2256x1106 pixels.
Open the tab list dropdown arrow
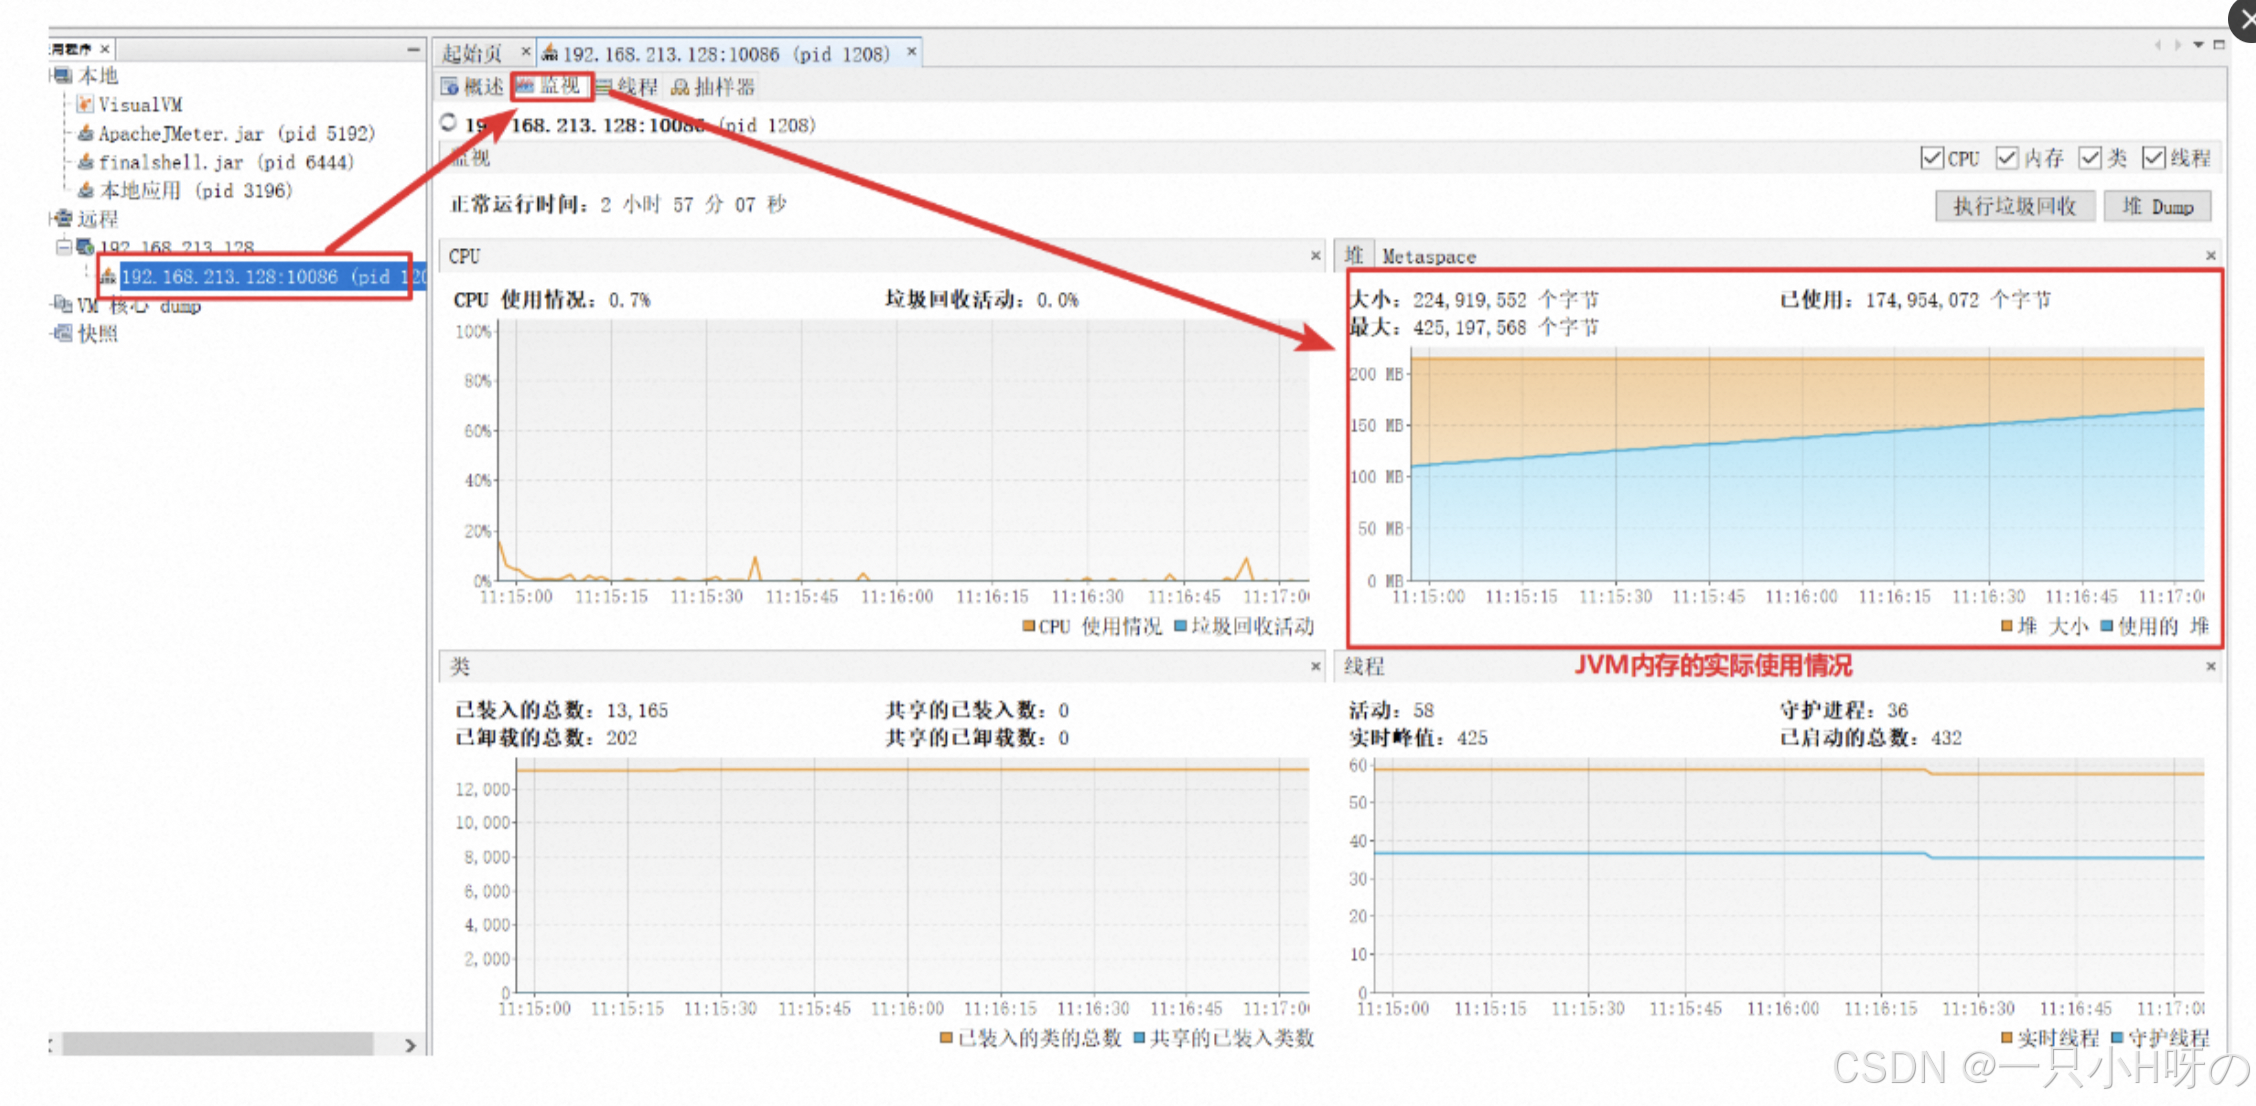[2198, 45]
